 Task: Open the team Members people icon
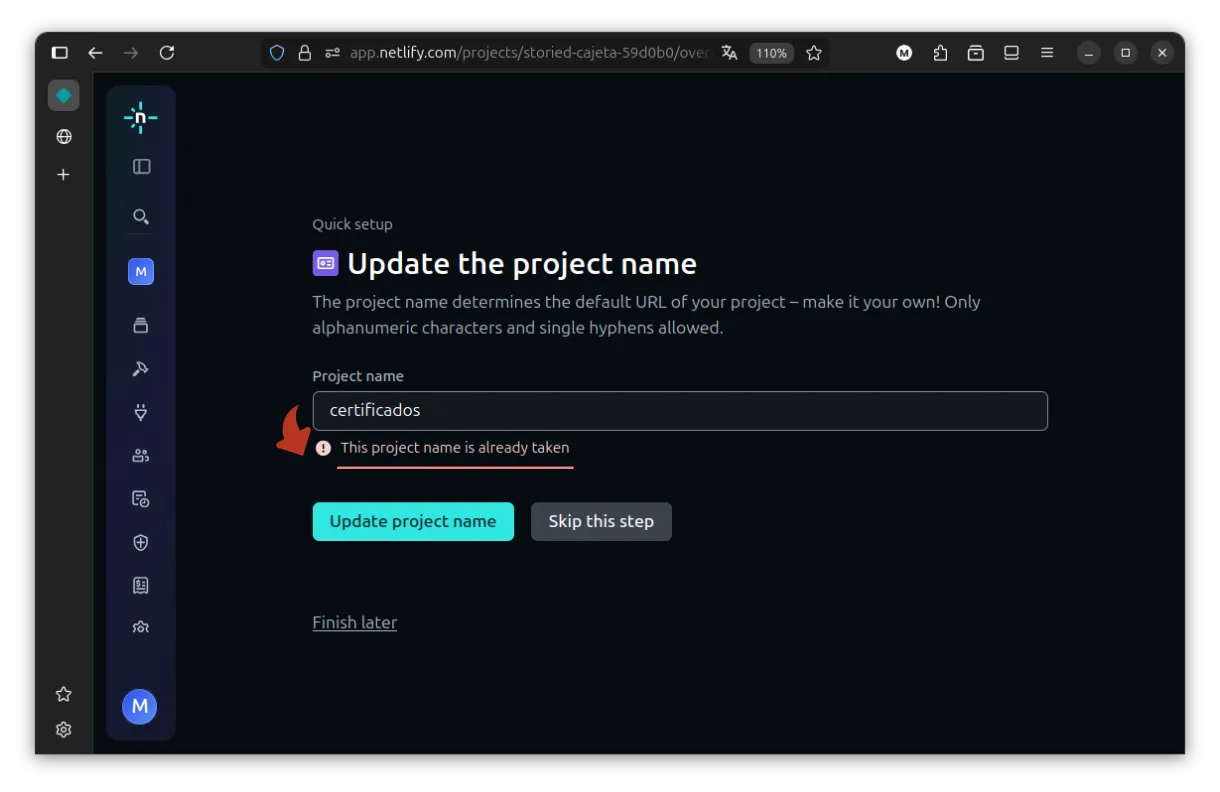(141, 456)
